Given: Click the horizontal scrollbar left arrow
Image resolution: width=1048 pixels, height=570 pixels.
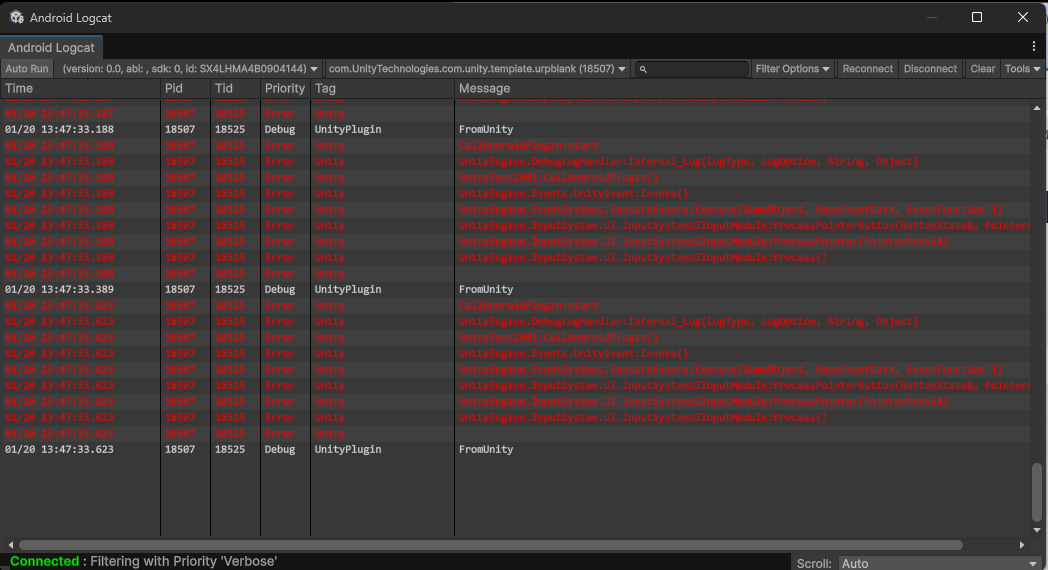Looking at the screenshot, I should tap(10, 545).
